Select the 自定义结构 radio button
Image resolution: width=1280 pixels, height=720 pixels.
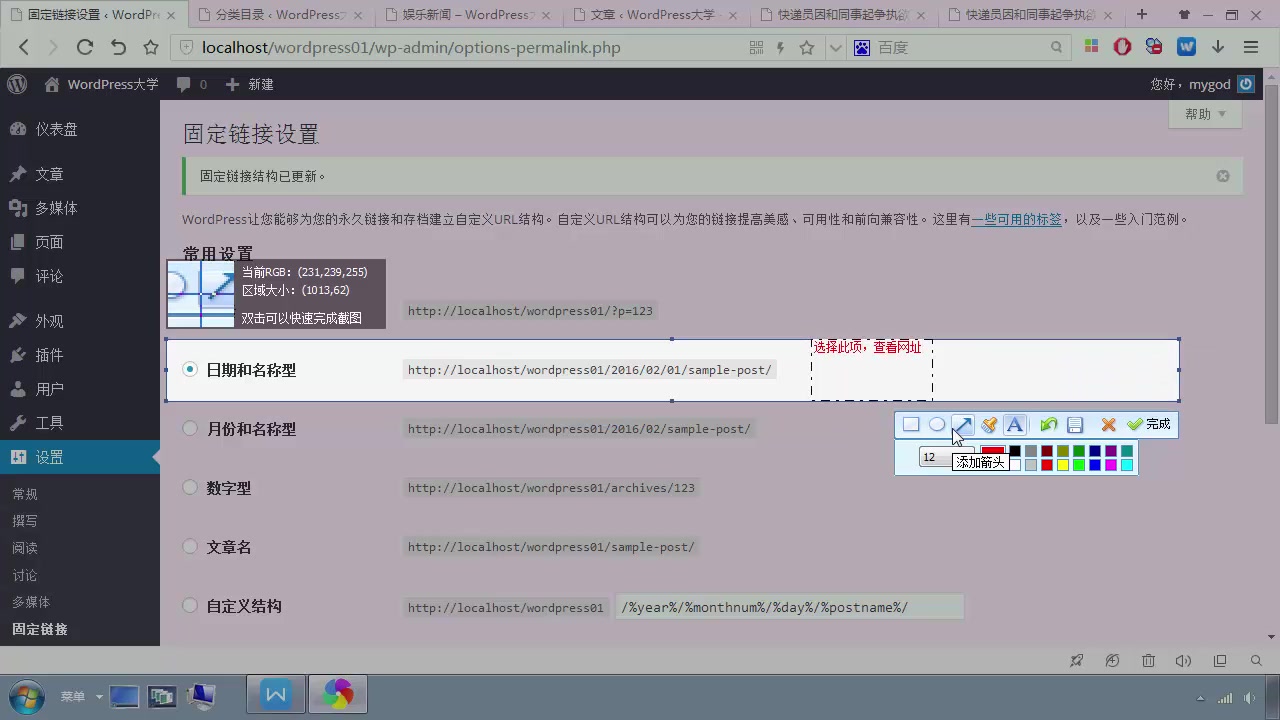point(190,606)
